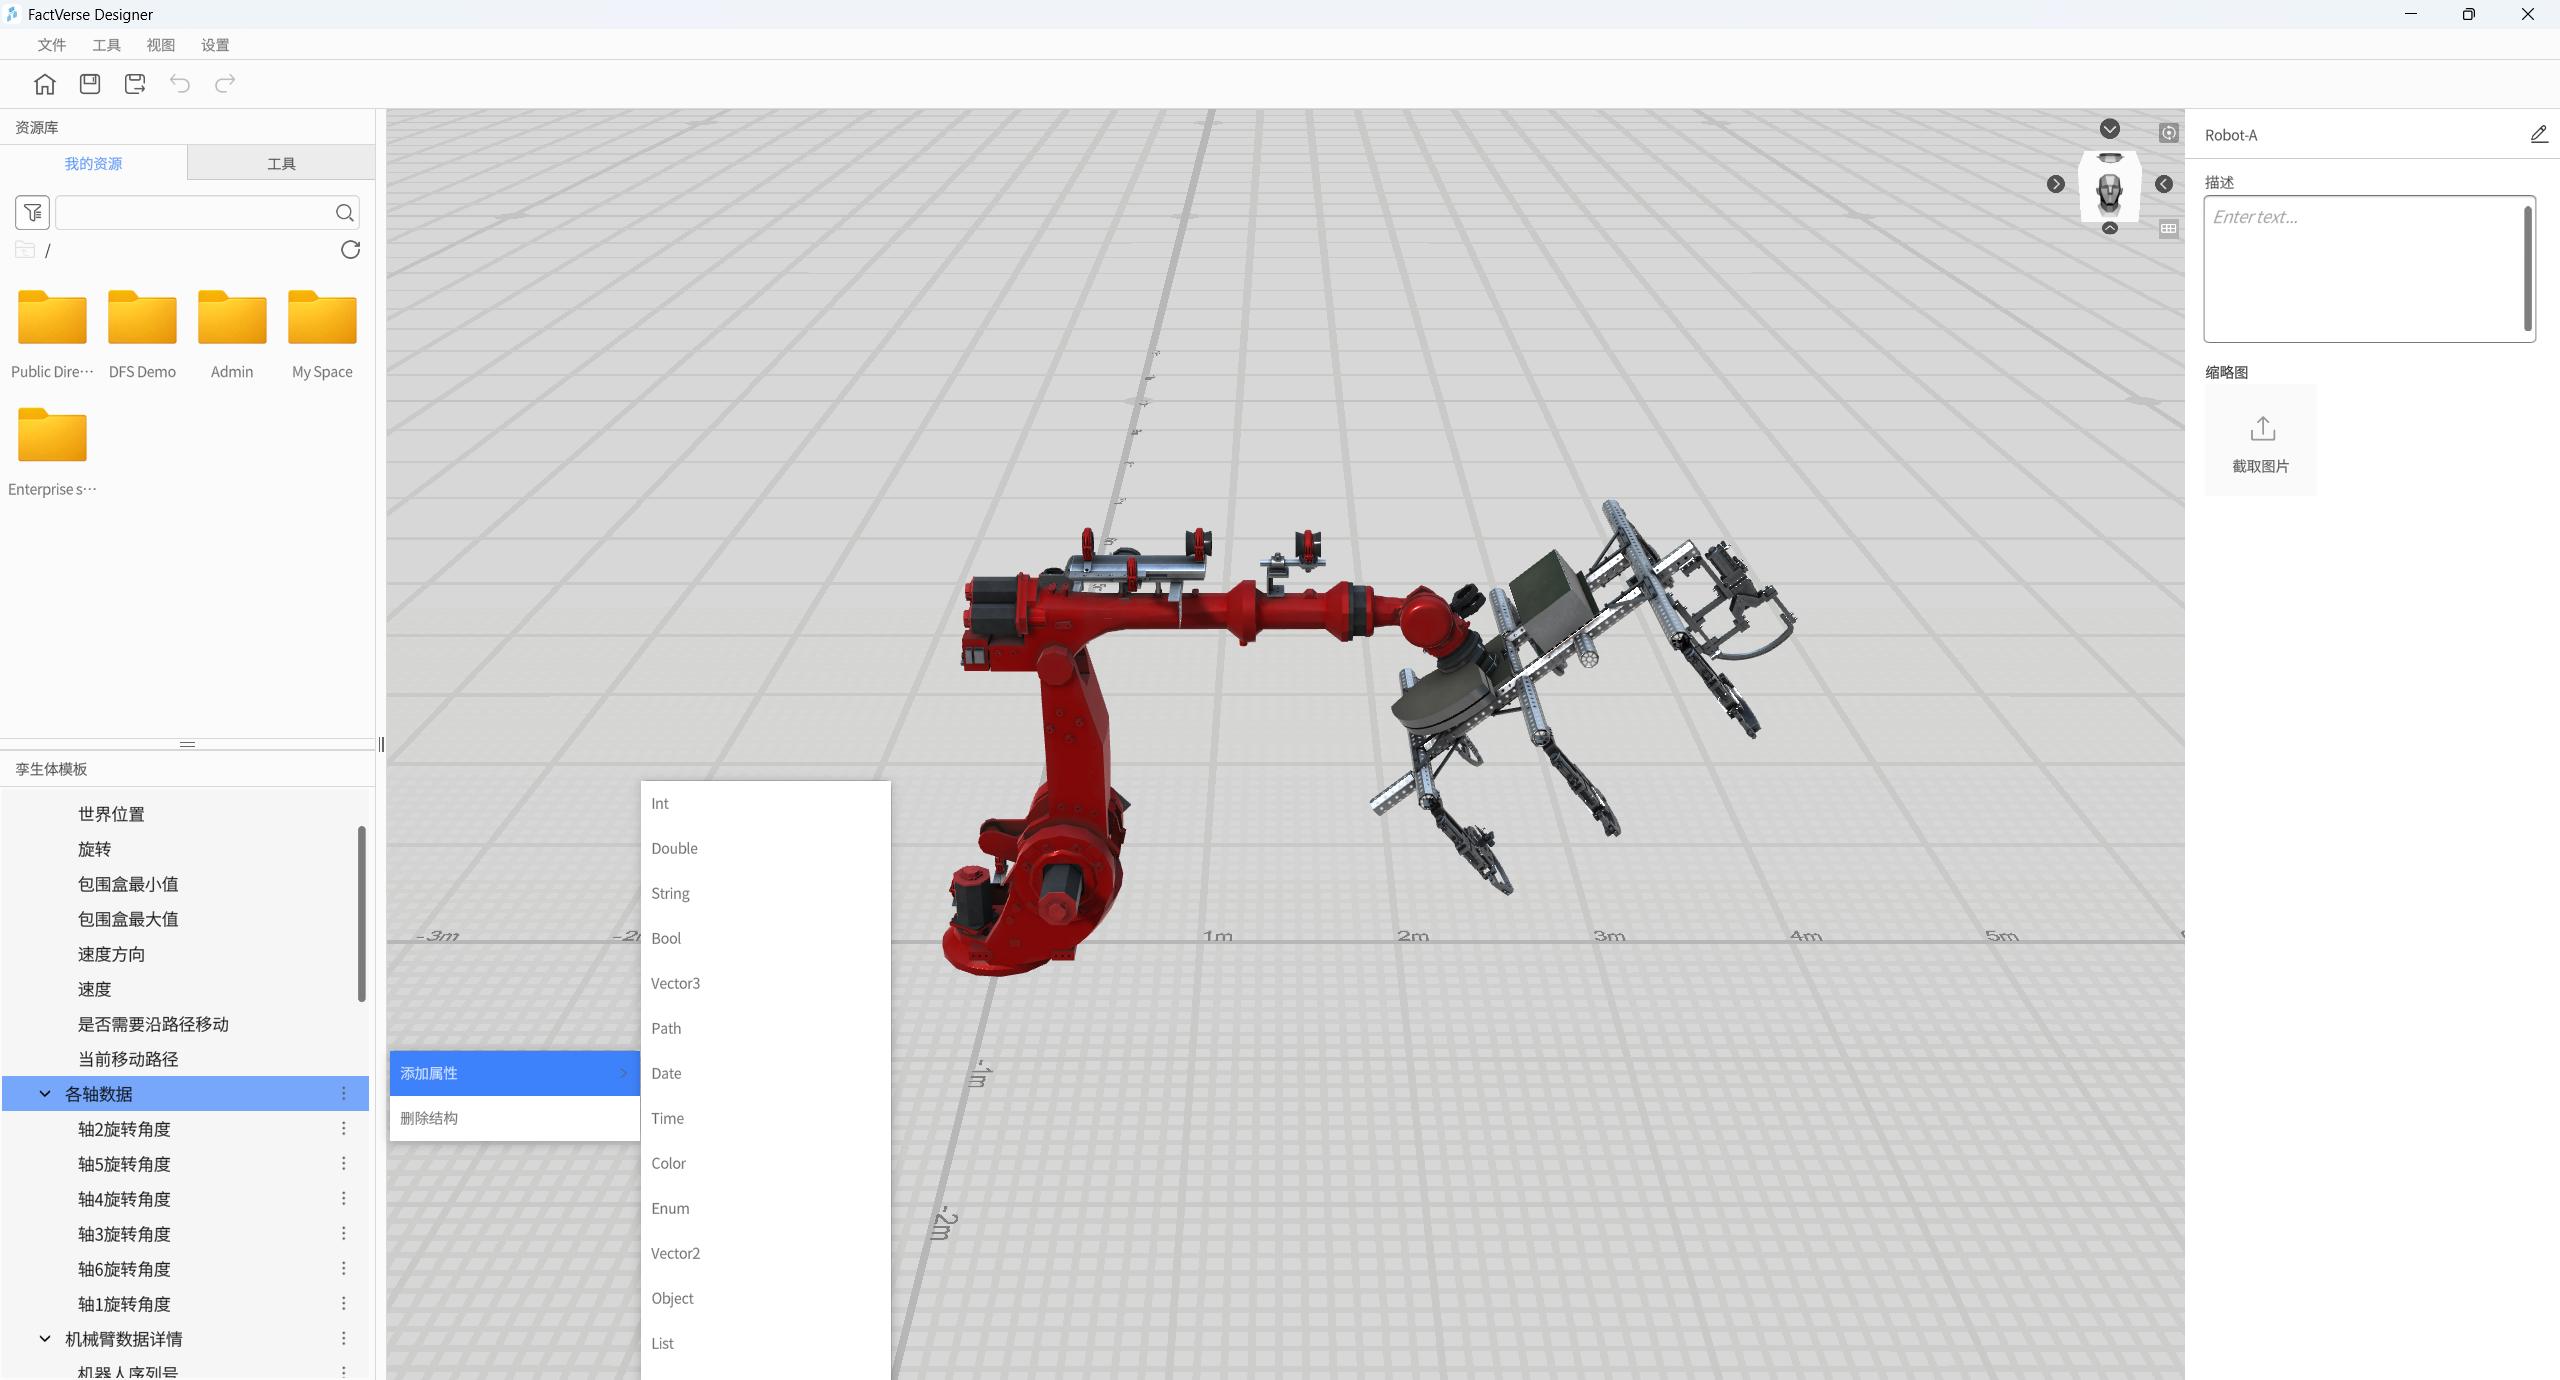Edit the Robot-A name pencil icon
Viewport: 2560px width, 1380px height.
(2539, 134)
